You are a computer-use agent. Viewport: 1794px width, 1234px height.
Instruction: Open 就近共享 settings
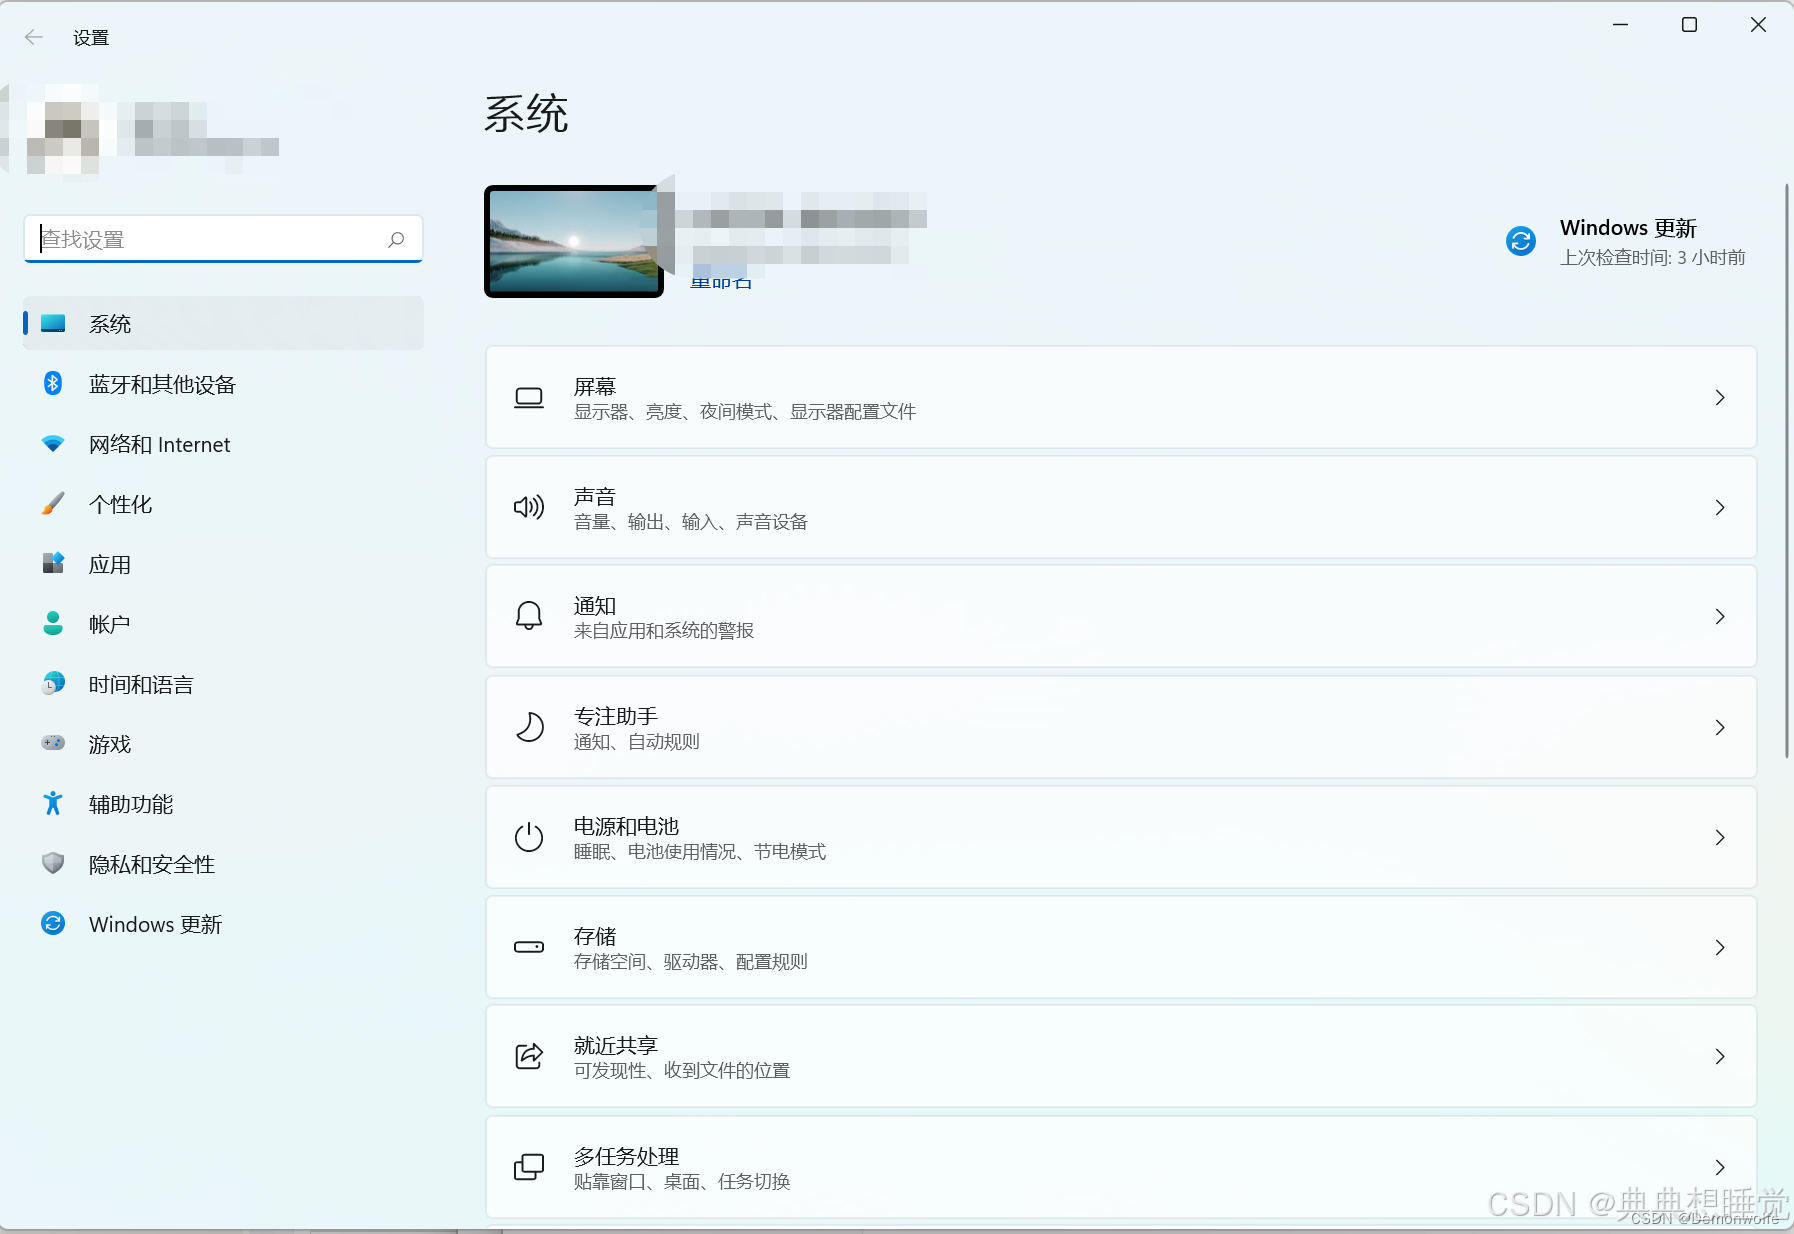point(1121,1056)
